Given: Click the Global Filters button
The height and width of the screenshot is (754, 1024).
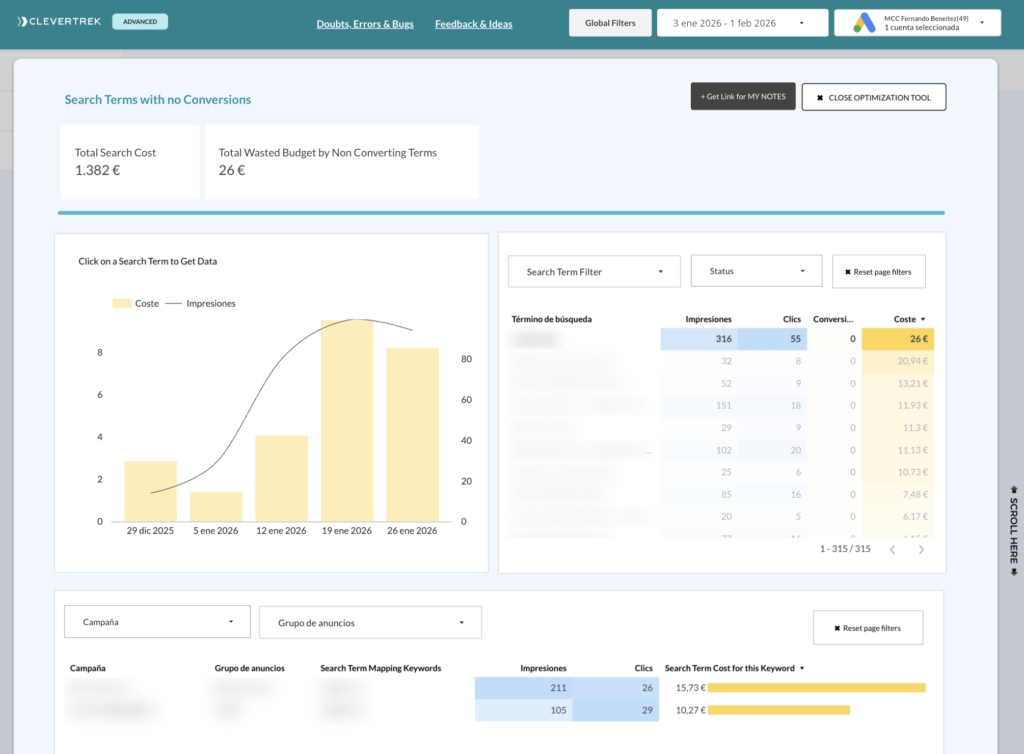Looking at the screenshot, I should coord(610,23).
